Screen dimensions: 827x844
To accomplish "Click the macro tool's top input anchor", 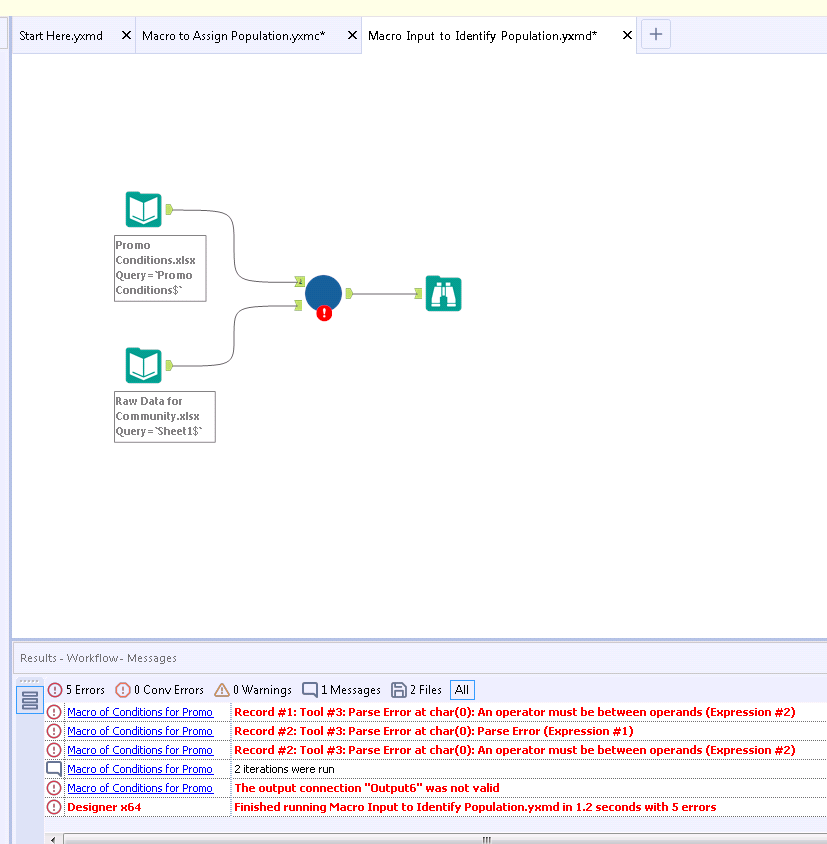I will tap(299, 281).
